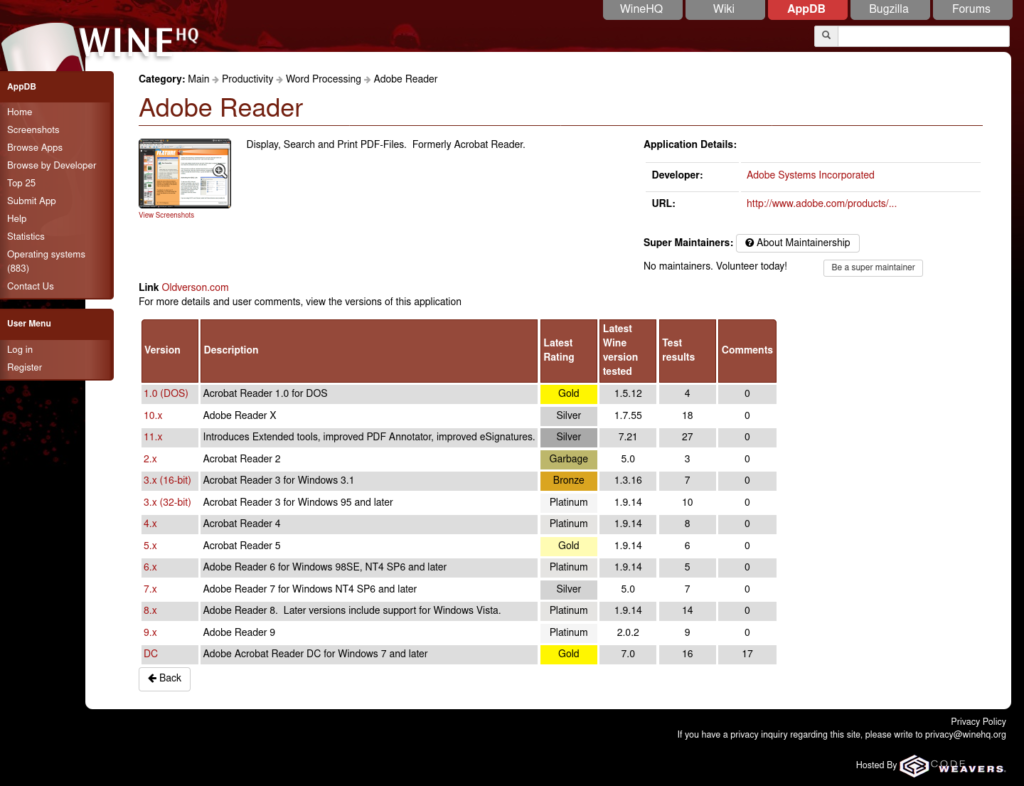
Task: Click the Latest Rating column header
Action: 568,351
